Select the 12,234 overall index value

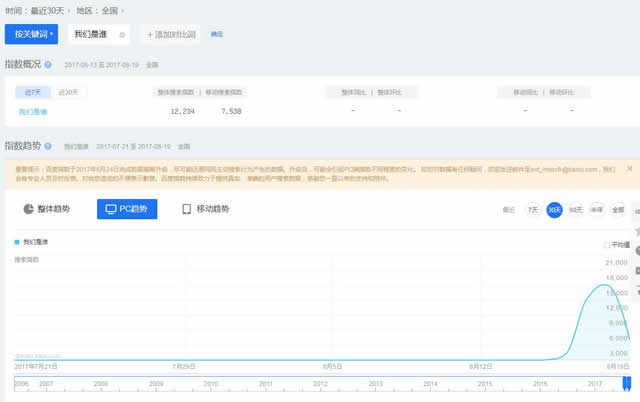[x=182, y=111]
